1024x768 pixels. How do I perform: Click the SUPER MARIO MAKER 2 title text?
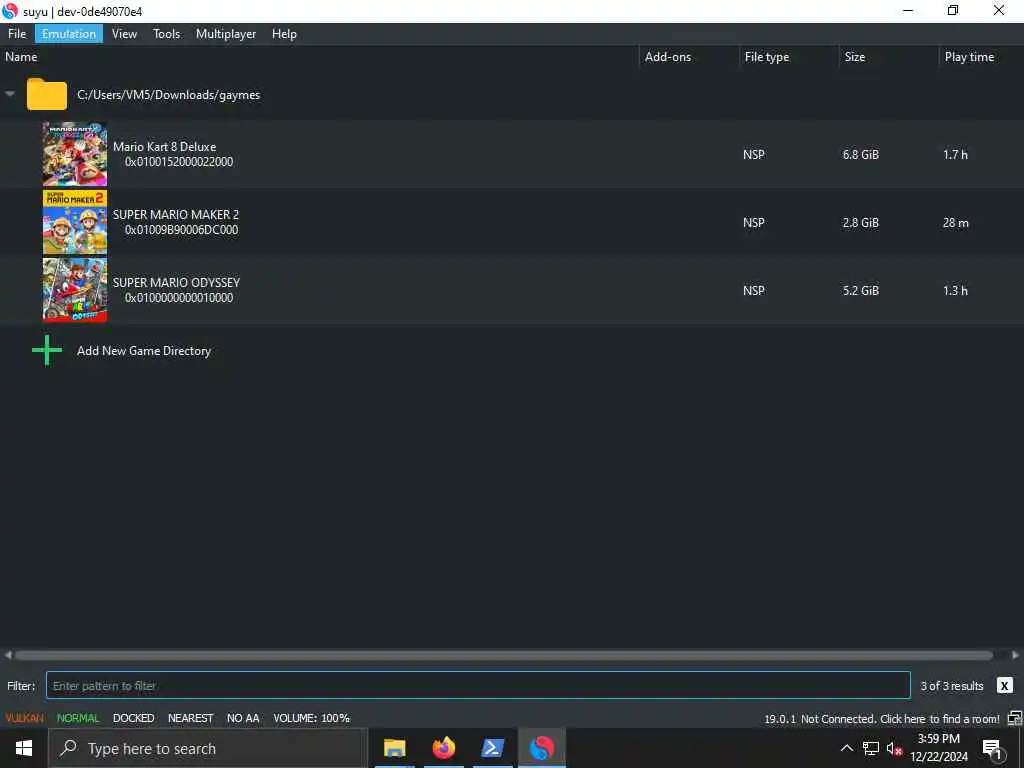coord(176,215)
